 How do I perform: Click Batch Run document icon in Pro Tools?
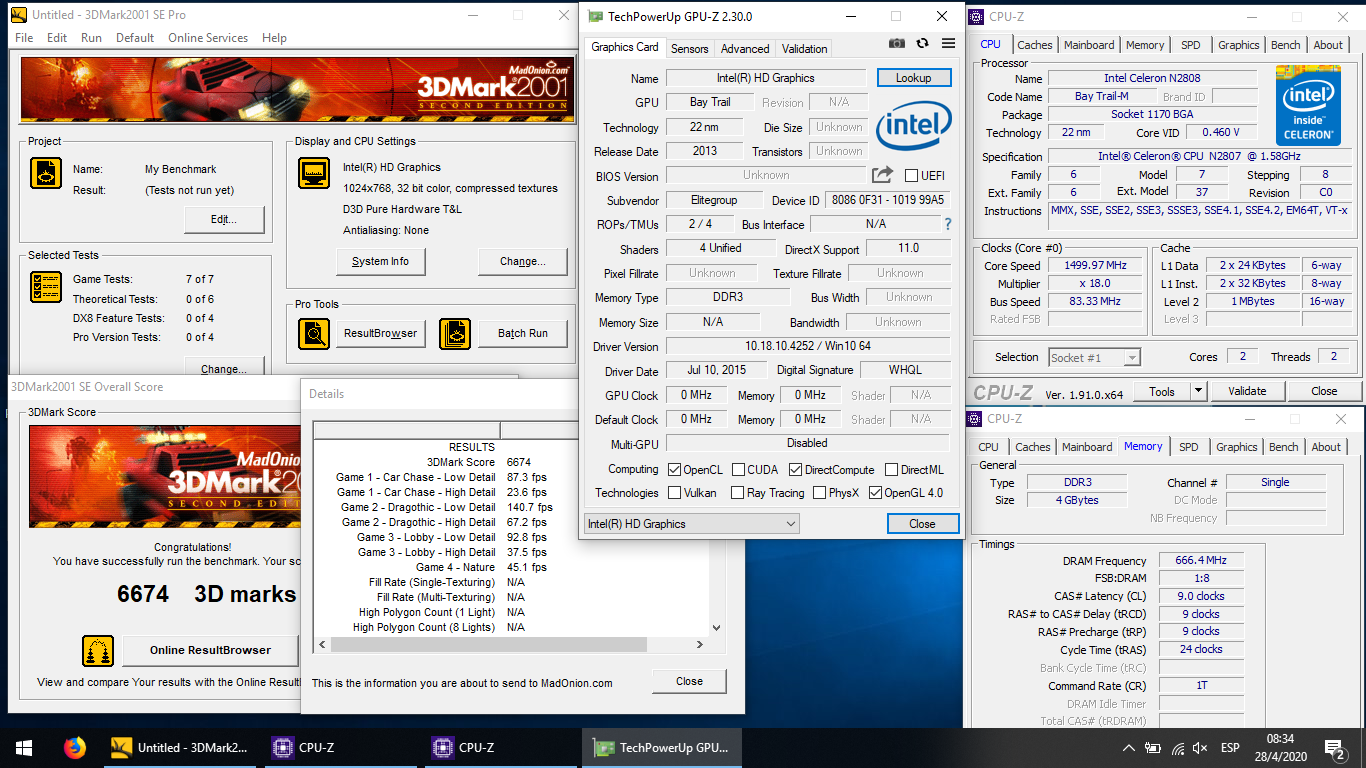455,333
